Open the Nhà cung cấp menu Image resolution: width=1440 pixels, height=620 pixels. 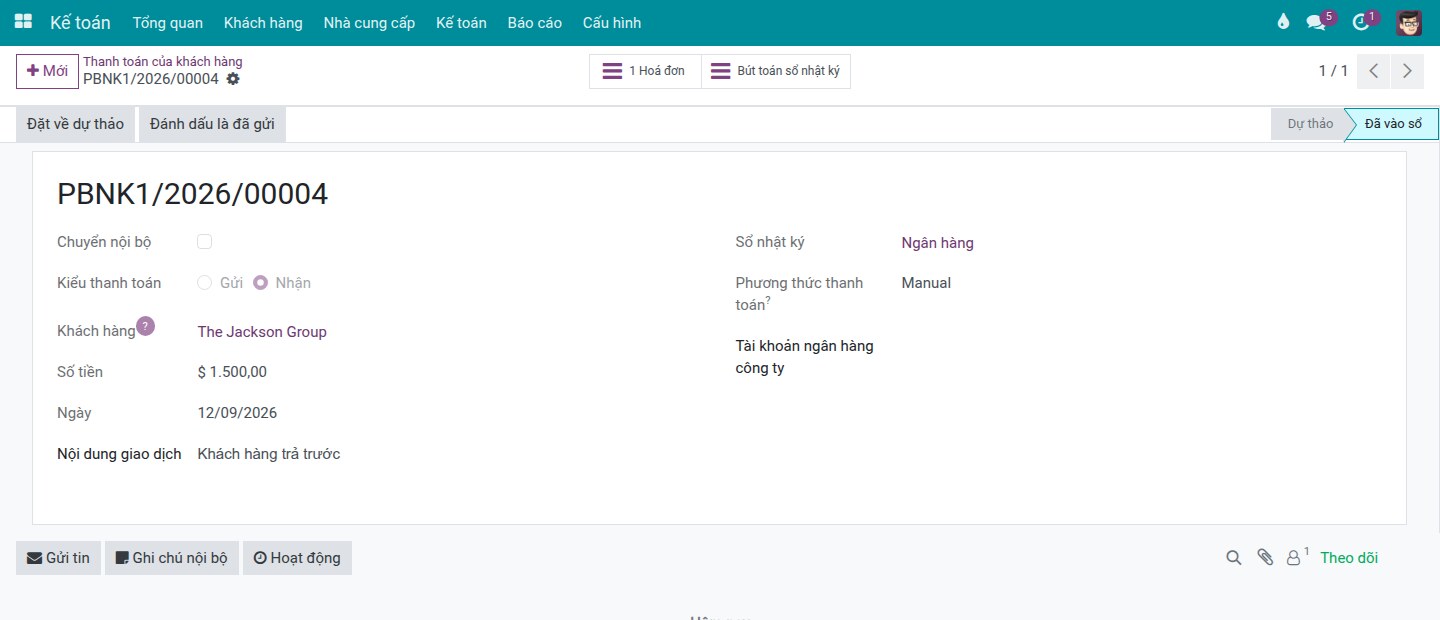[x=369, y=23]
